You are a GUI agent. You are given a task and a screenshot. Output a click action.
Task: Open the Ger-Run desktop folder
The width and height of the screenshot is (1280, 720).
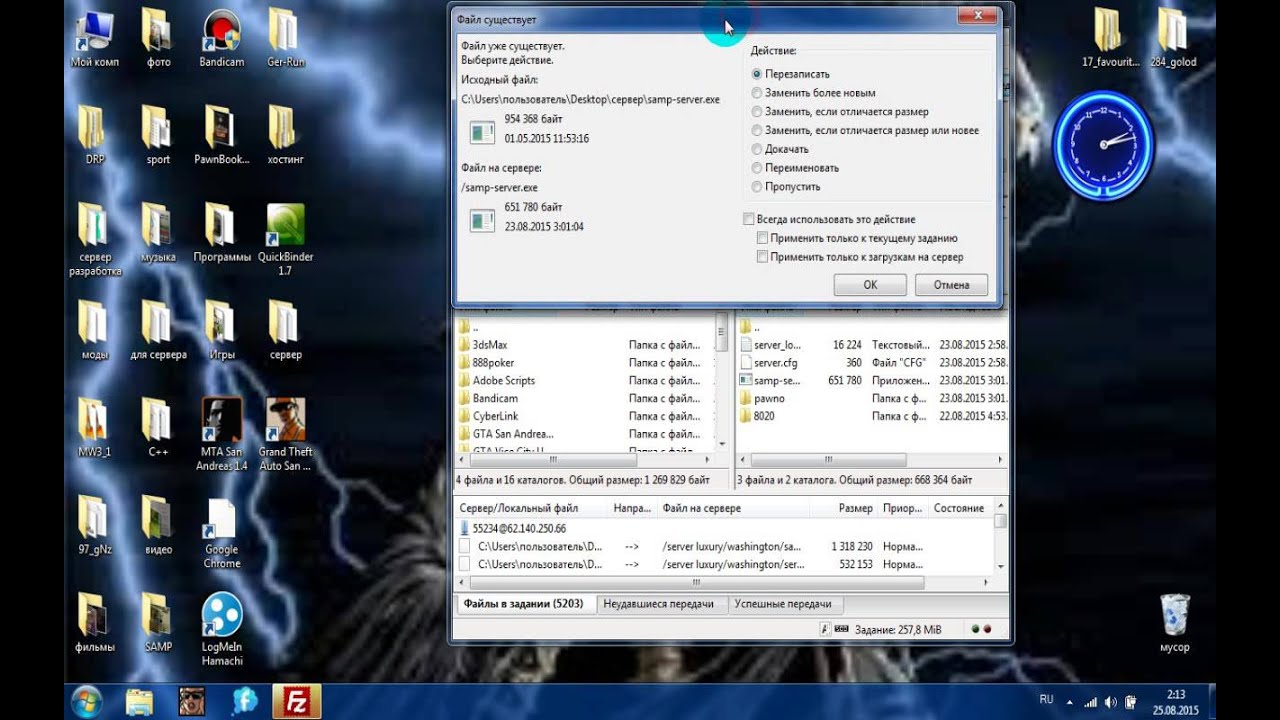coord(285,39)
